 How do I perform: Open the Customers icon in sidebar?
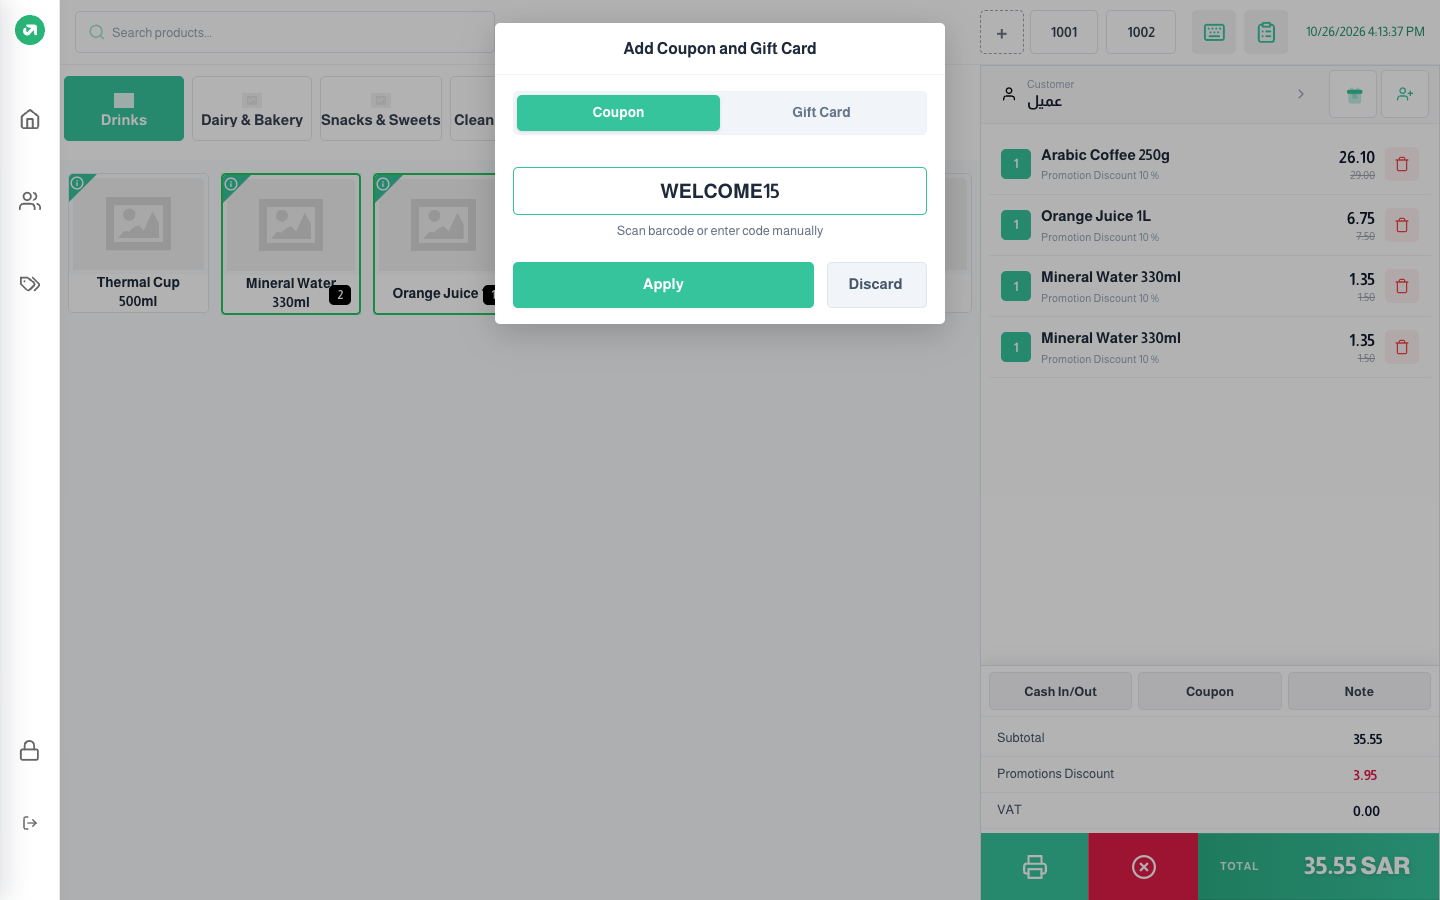tap(30, 201)
